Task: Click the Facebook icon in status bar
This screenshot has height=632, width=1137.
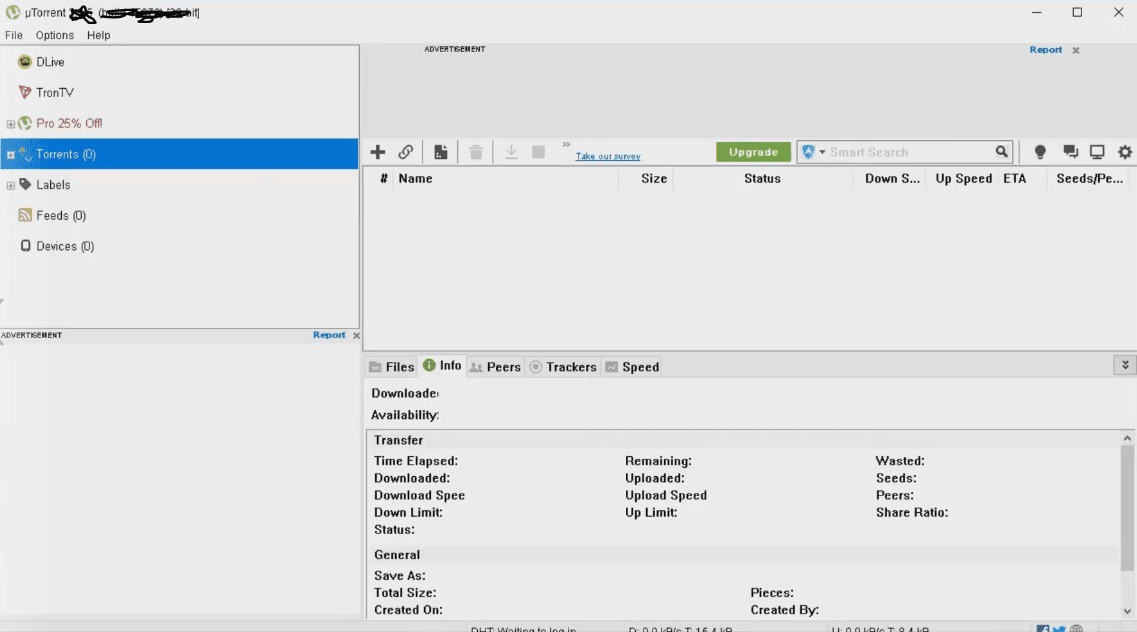Action: [1043, 629]
